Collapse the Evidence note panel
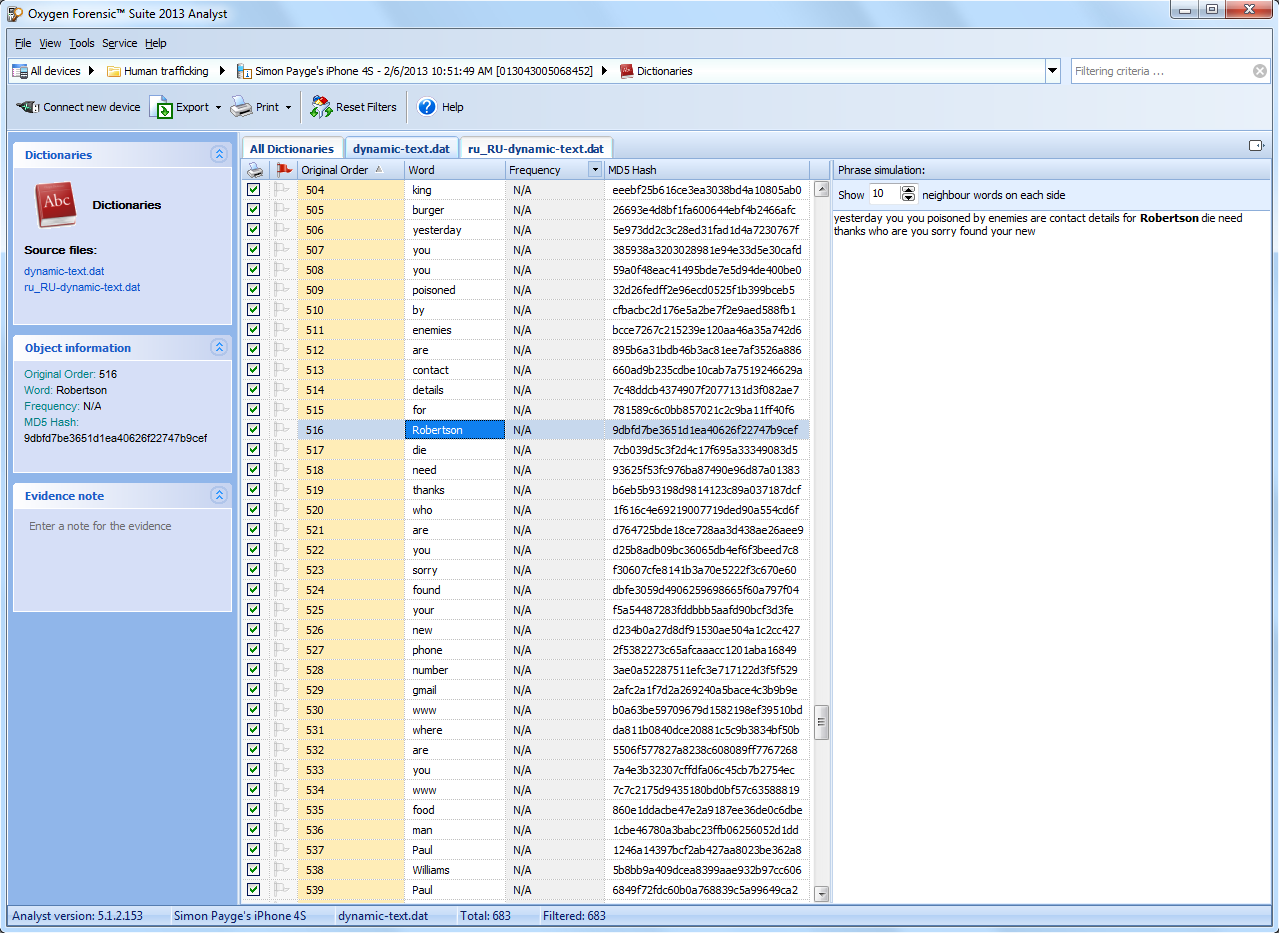 point(219,496)
